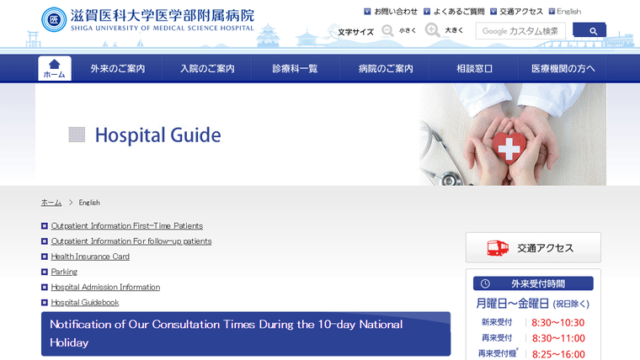Click the 外来受付時間 heading banner
The height and width of the screenshot is (360, 640).
click(533, 284)
